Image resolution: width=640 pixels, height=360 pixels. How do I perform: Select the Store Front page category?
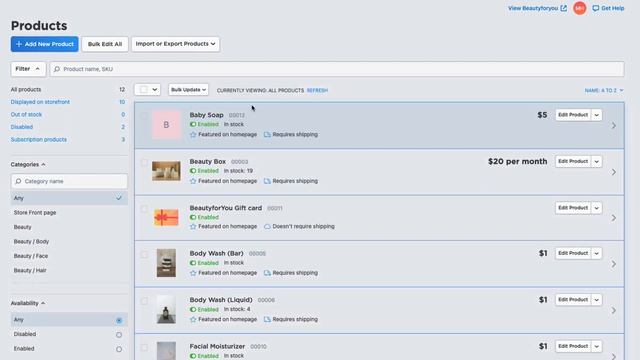coord(35,213)
